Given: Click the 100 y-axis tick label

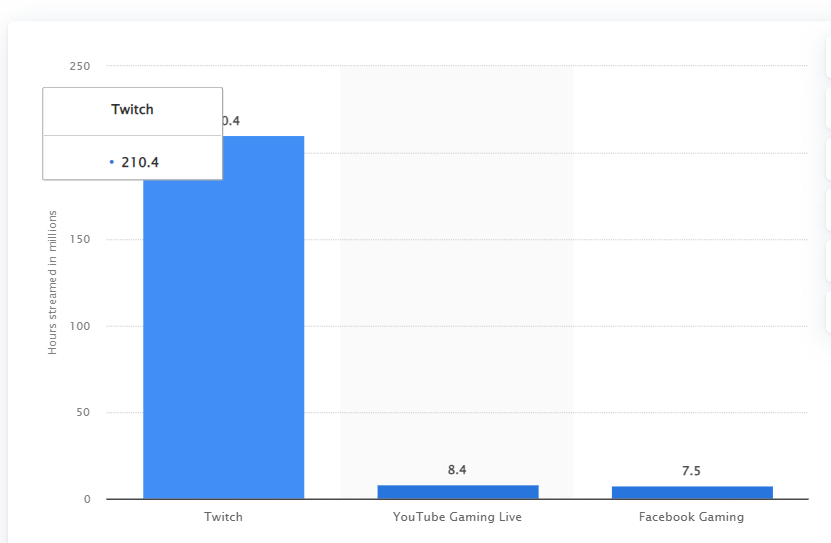Looking at the screenshot, I should (80, 326).
